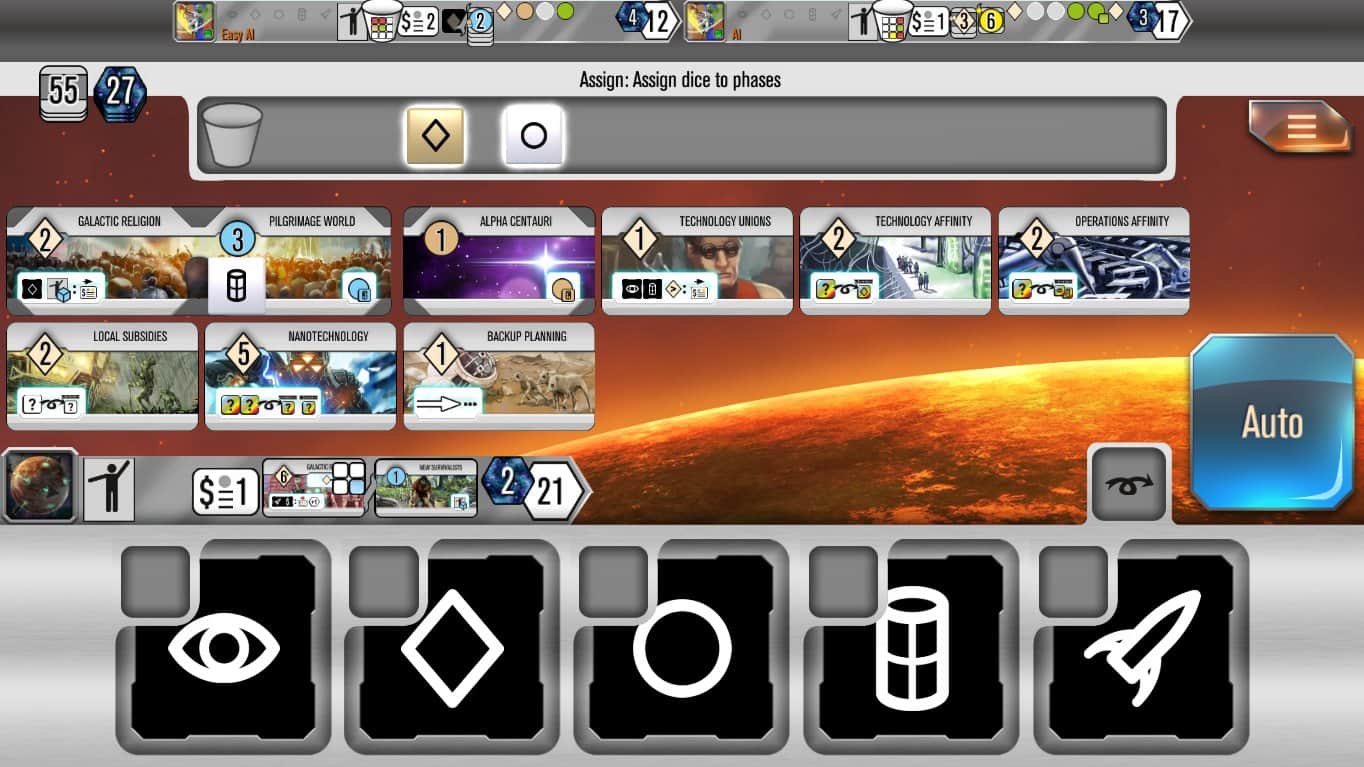
Task: Select the Settle circle phase icon
Action: tap(682, 648)
